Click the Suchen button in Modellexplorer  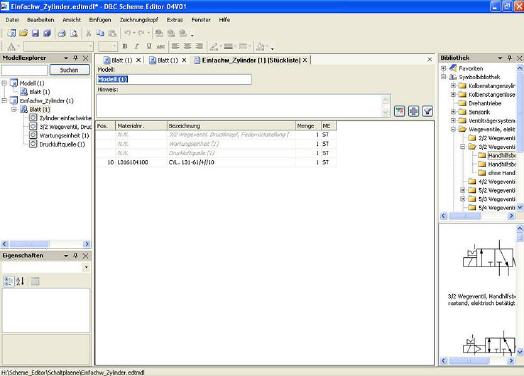(69, 70)
